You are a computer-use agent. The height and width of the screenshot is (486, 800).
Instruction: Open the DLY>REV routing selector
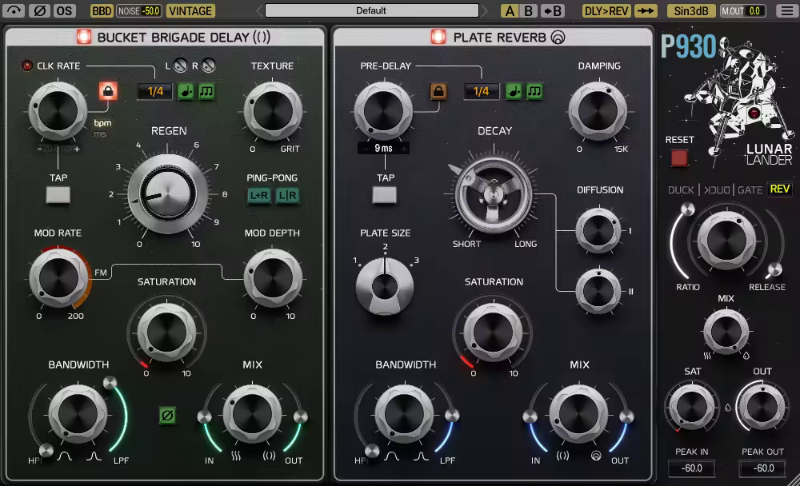coord(605,11)
